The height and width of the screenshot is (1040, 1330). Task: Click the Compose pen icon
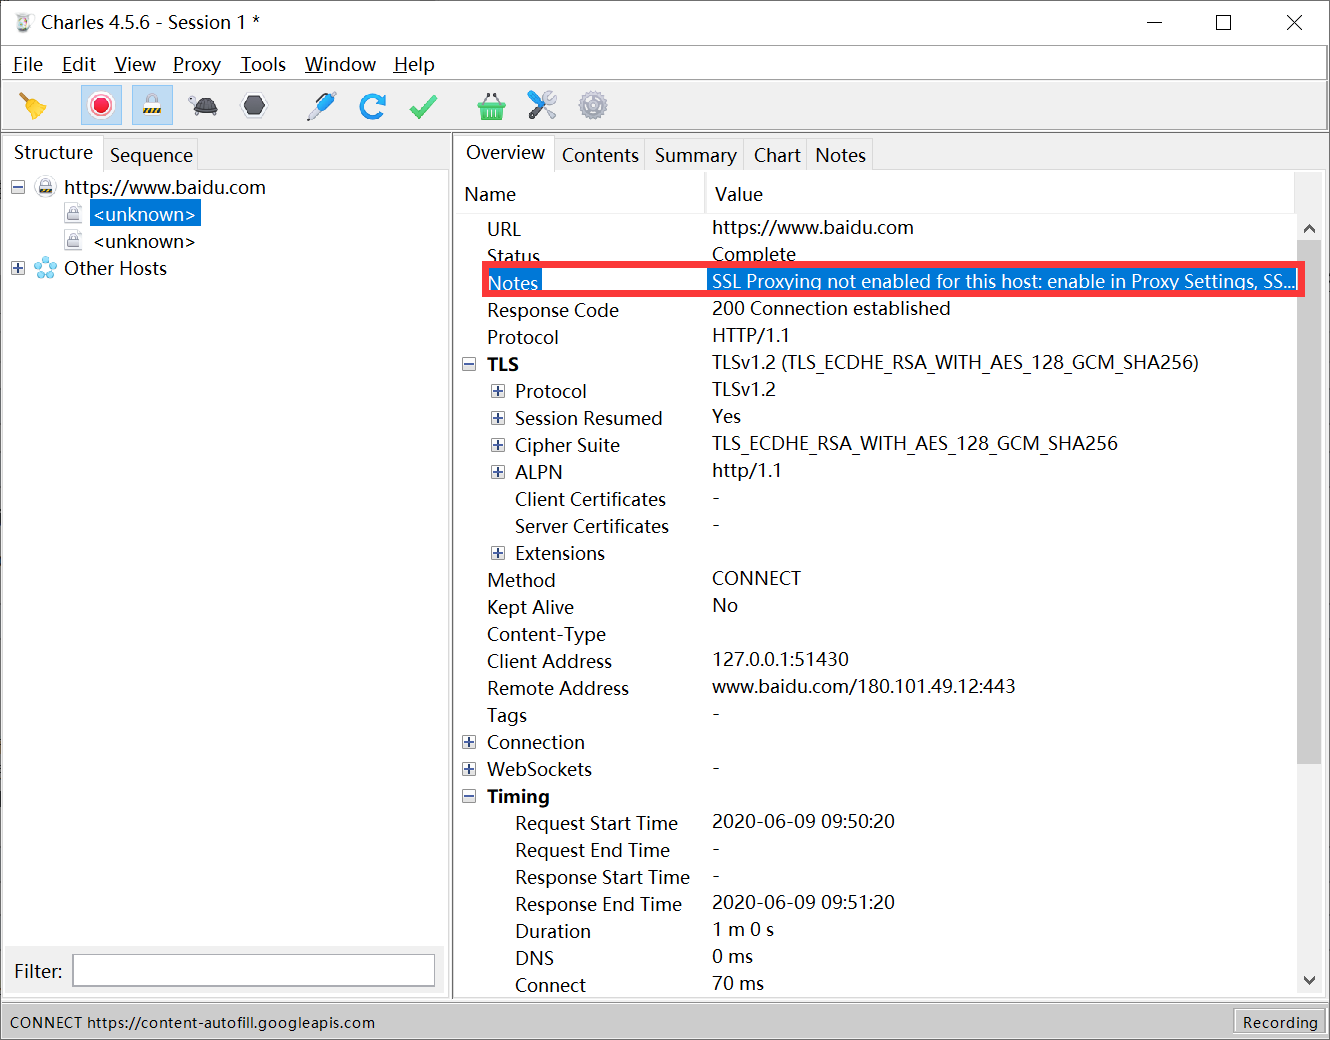tap(321, 106)
